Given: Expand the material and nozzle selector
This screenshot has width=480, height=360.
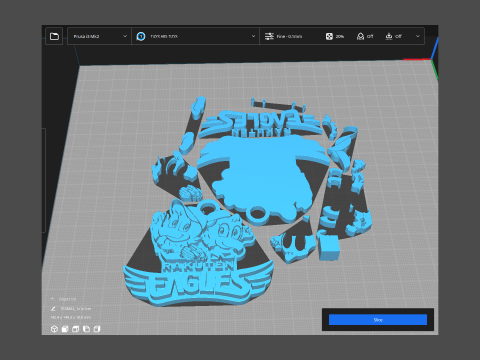Looking at the screenshot, I should 196,36.
